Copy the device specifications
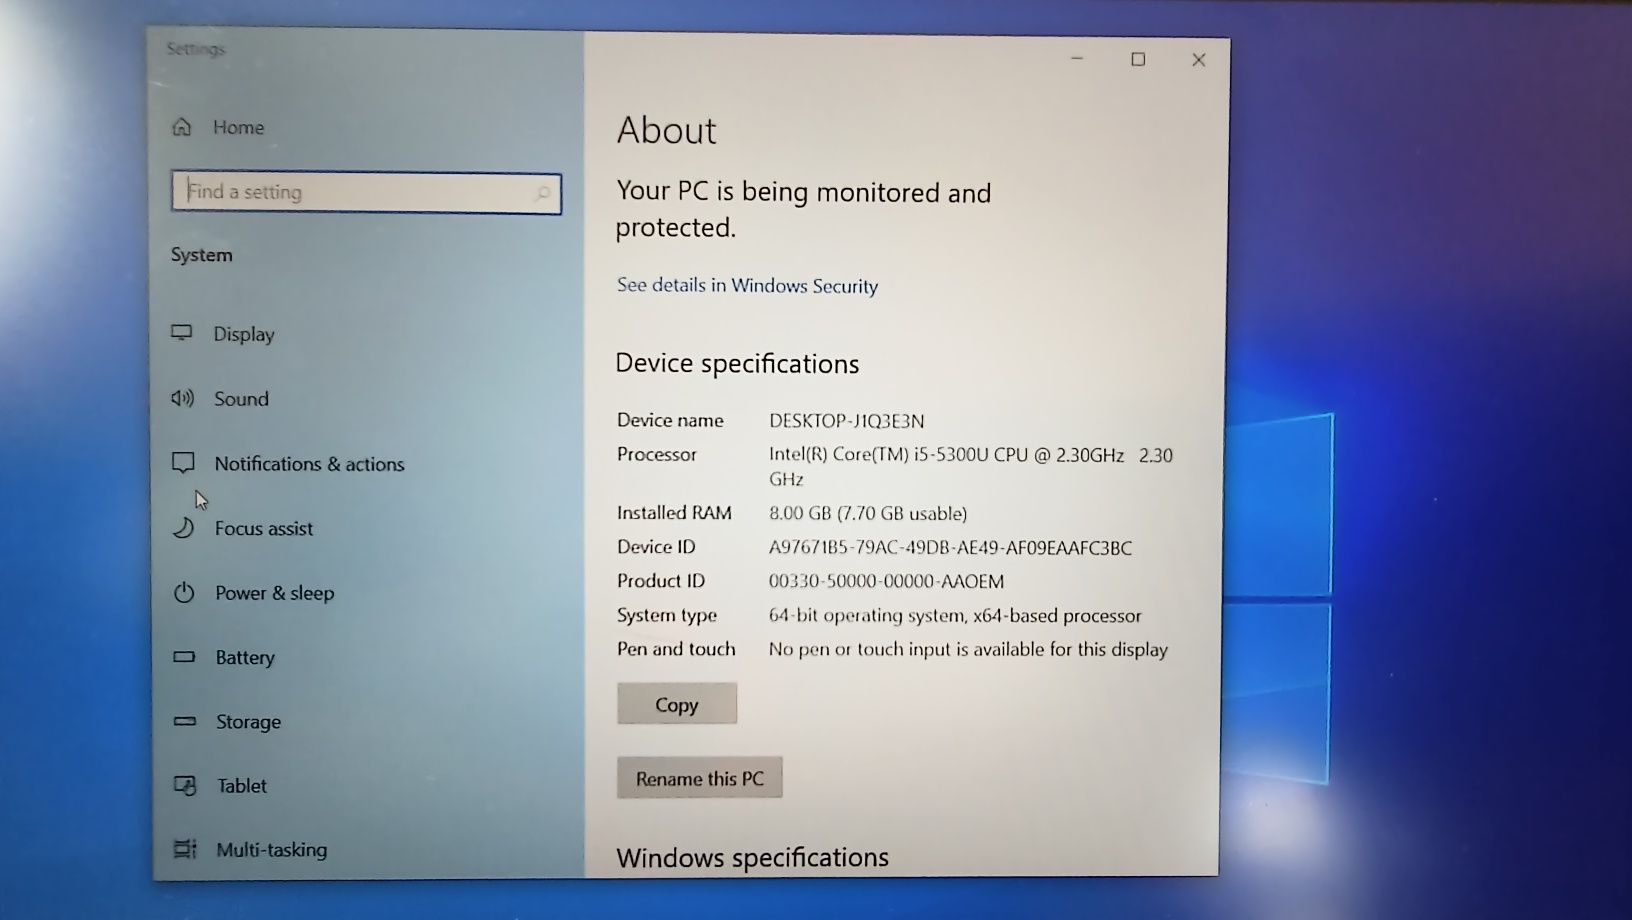Screen dimensions: 1632x920 (x=677, y=704)
